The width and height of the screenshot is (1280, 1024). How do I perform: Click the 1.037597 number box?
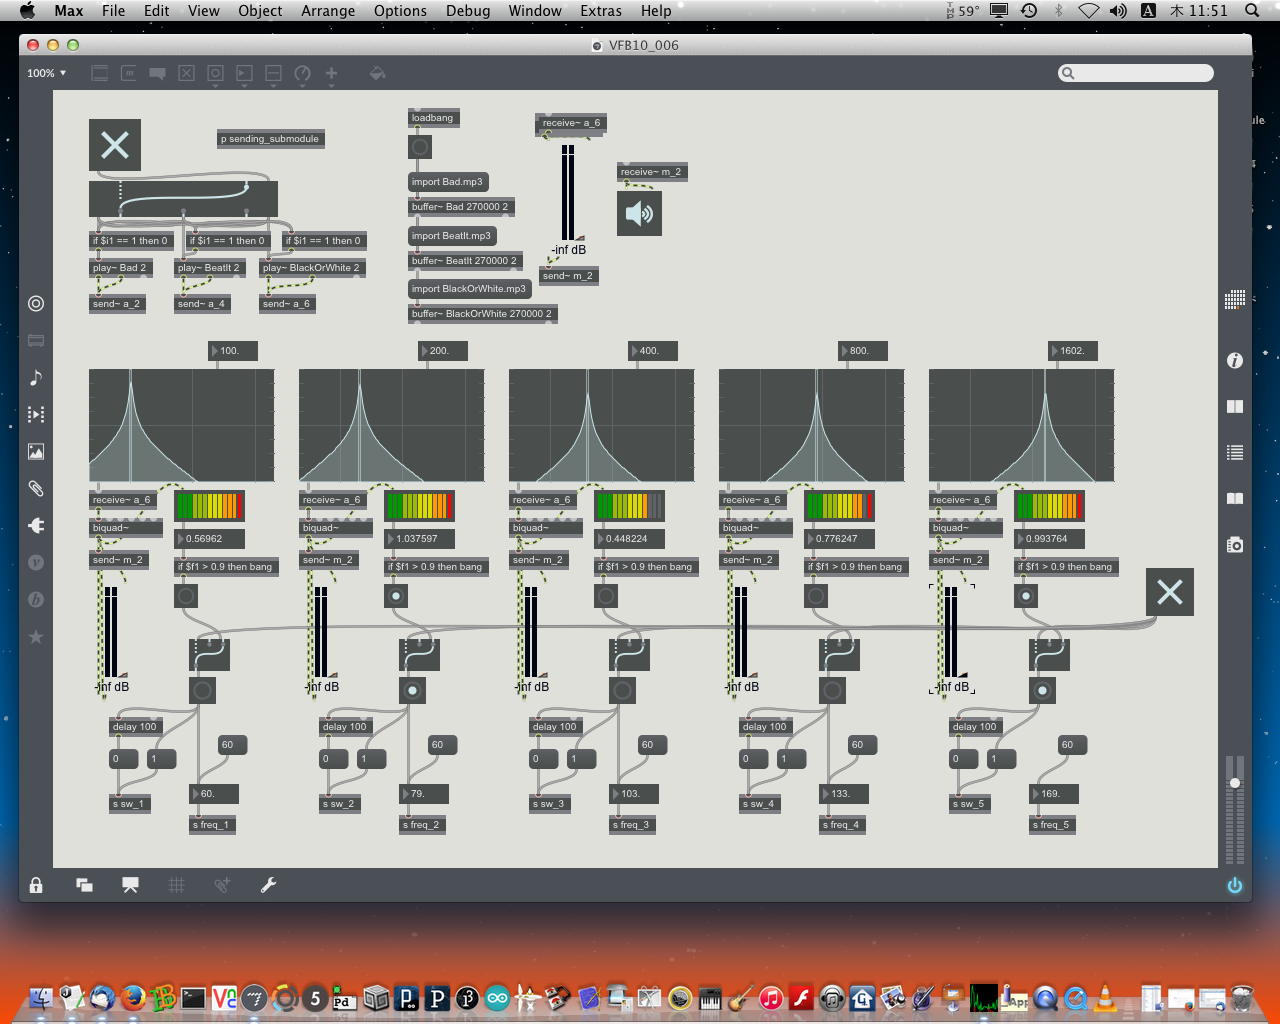coord(419,539)
